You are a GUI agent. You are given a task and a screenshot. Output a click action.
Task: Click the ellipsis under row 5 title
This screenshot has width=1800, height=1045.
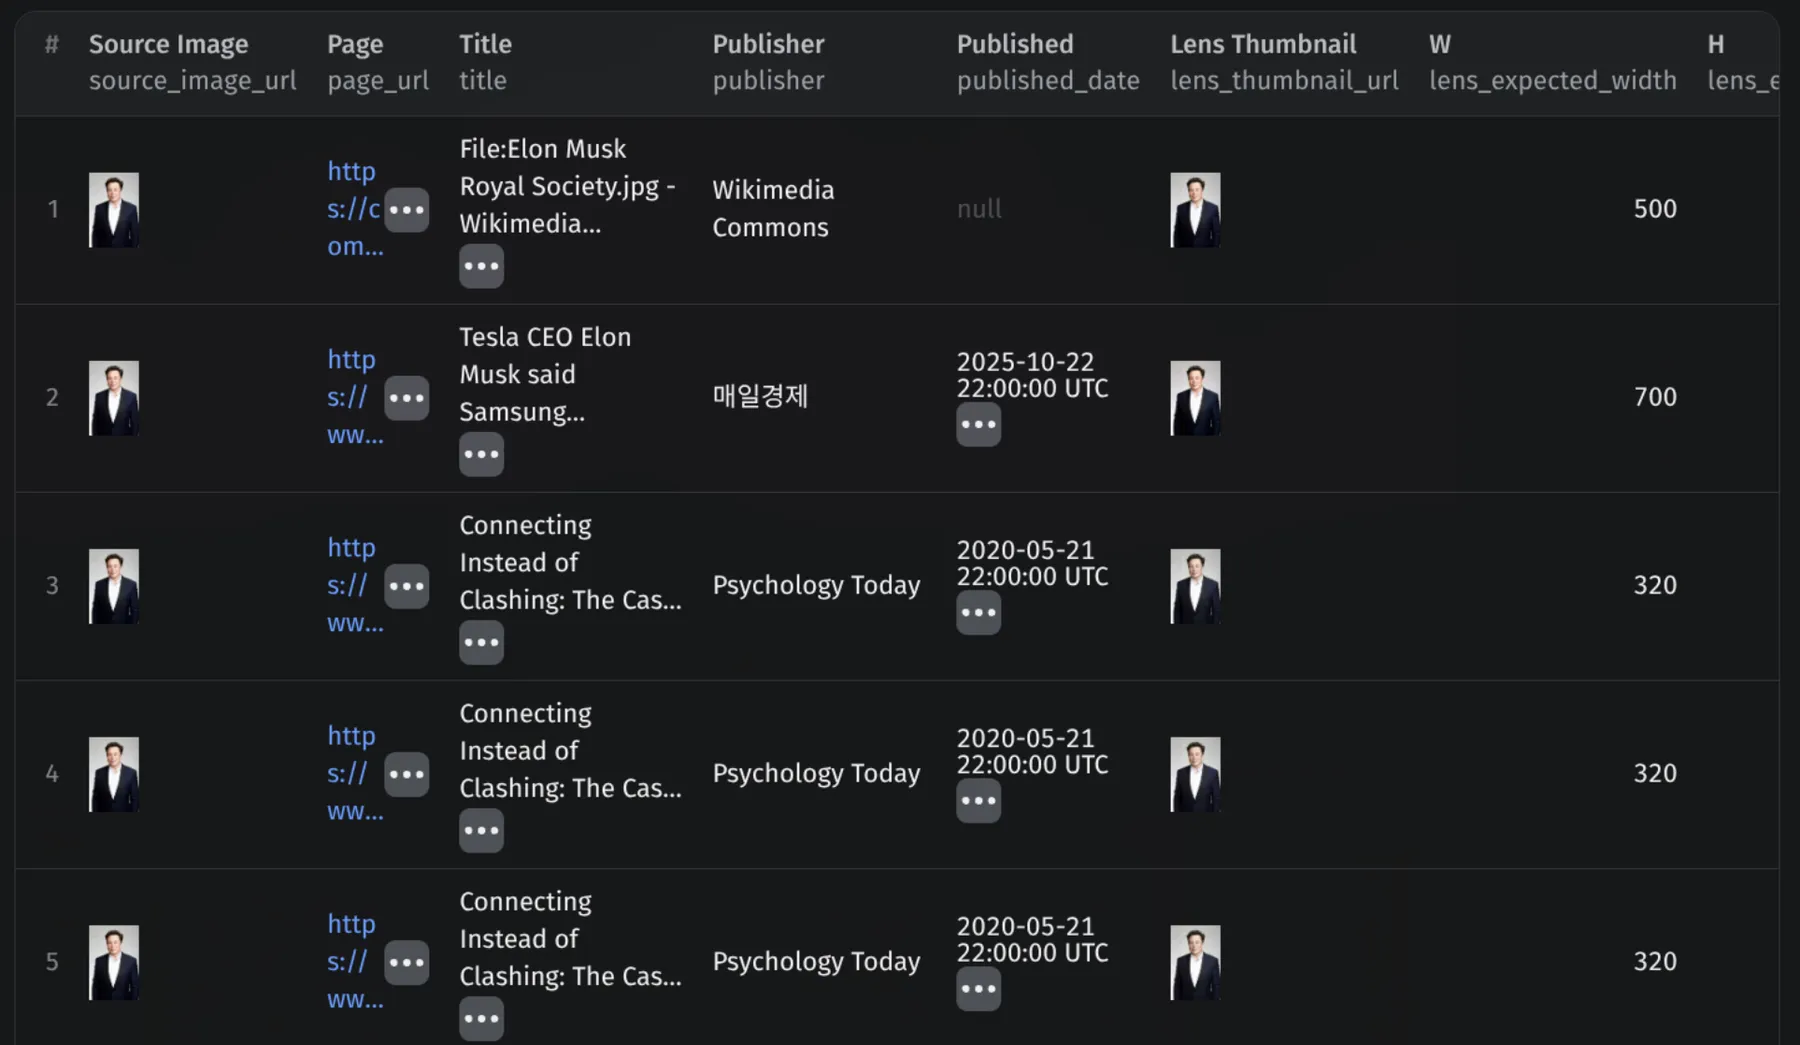tap(481, 1018)
